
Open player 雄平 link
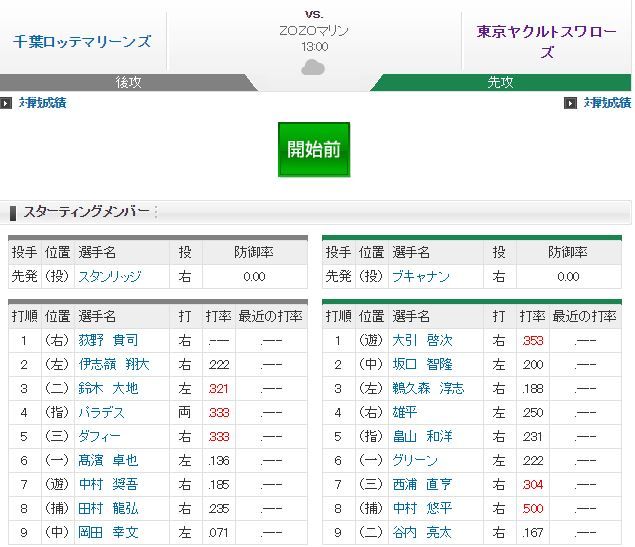tap(405, 413)
